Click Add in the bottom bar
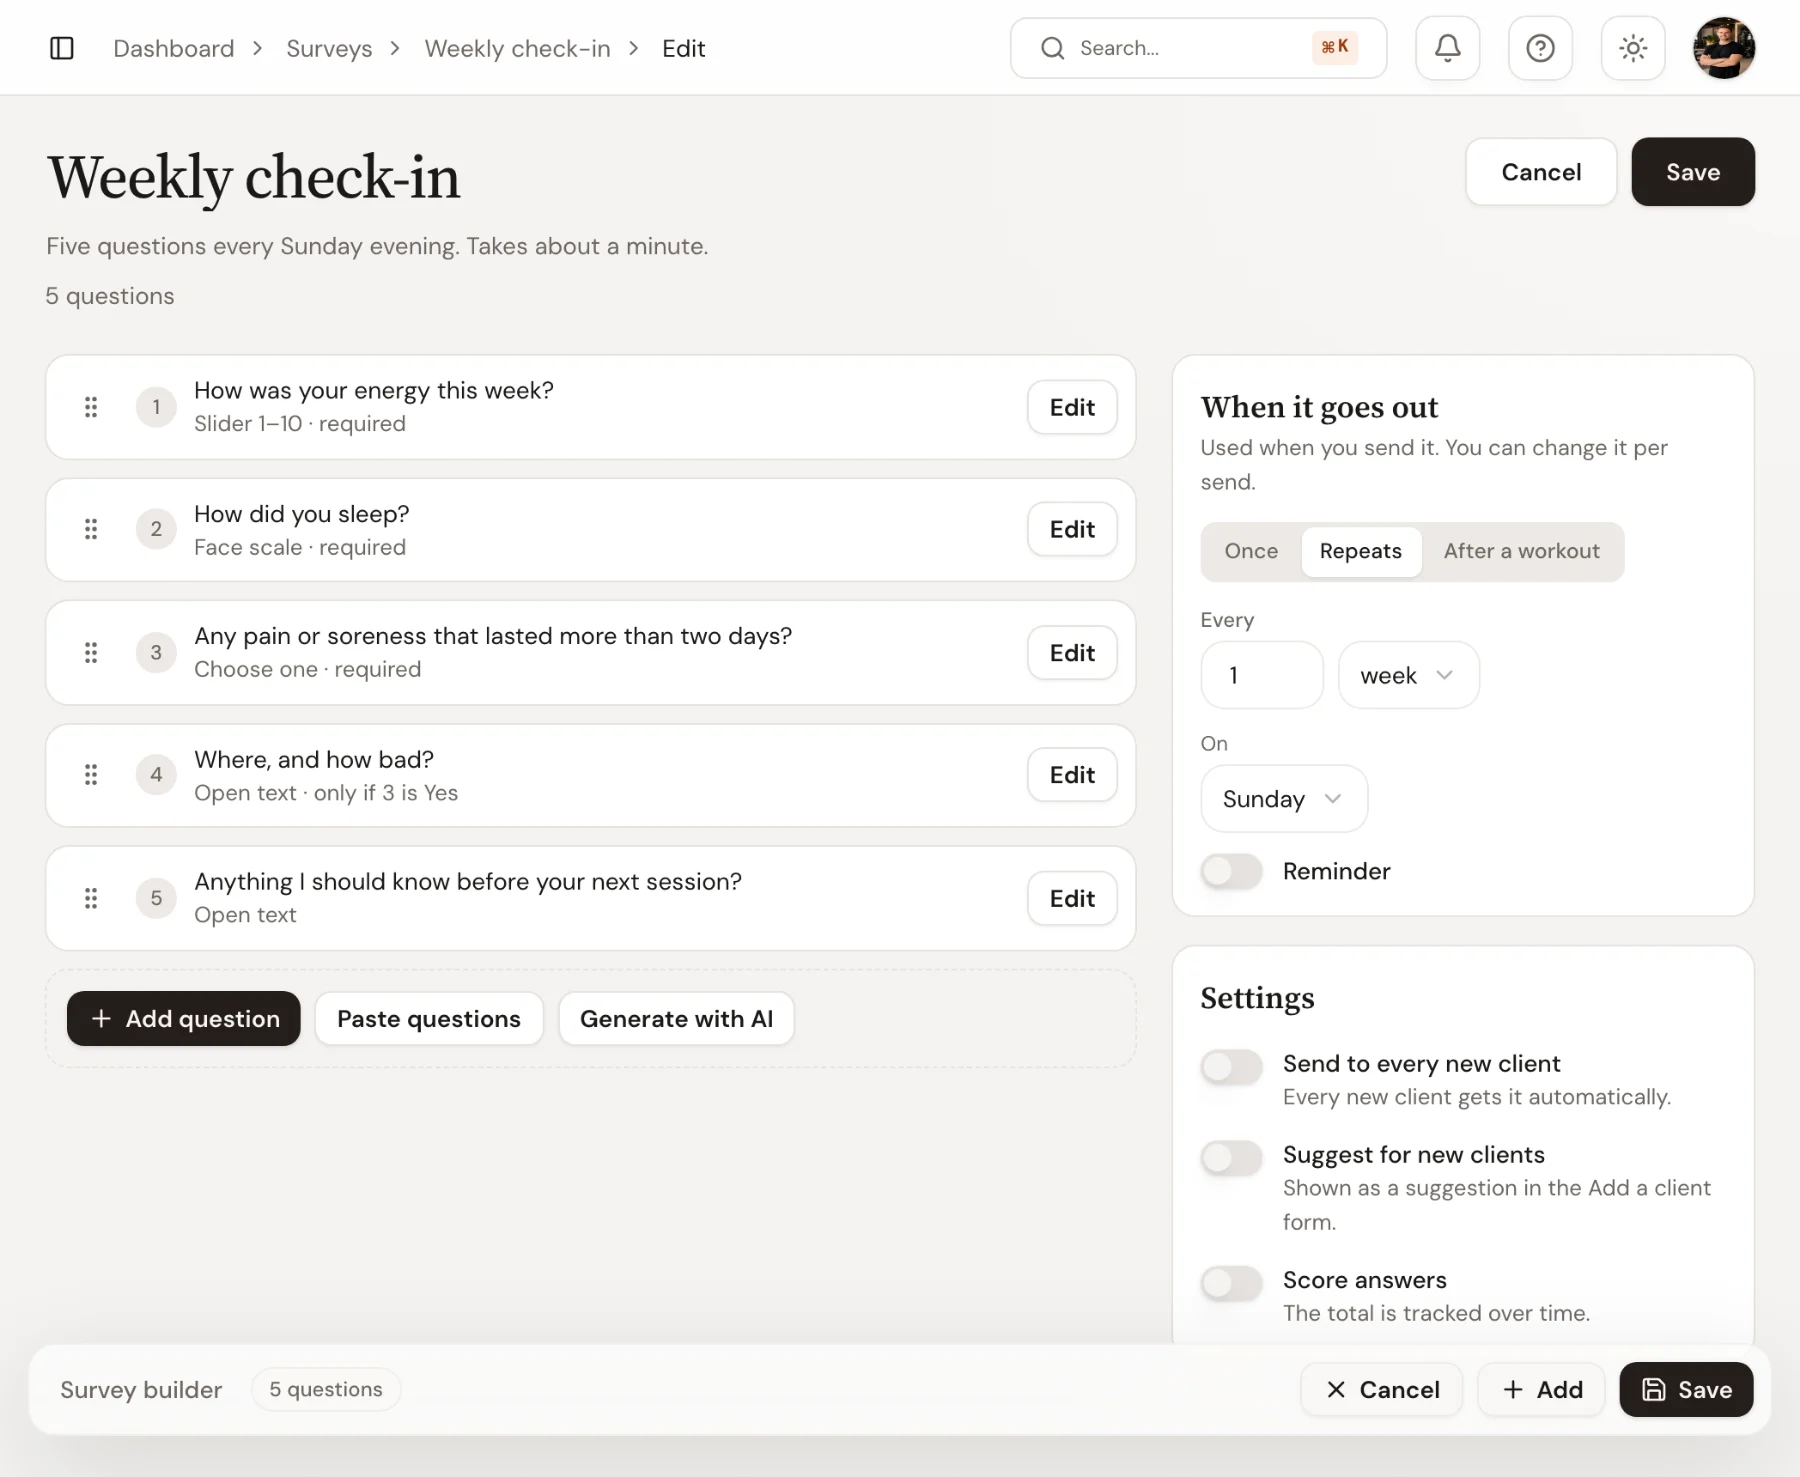Screen dimensions: 1800x1477 pyautogui.click(x=1541, y=1390)
